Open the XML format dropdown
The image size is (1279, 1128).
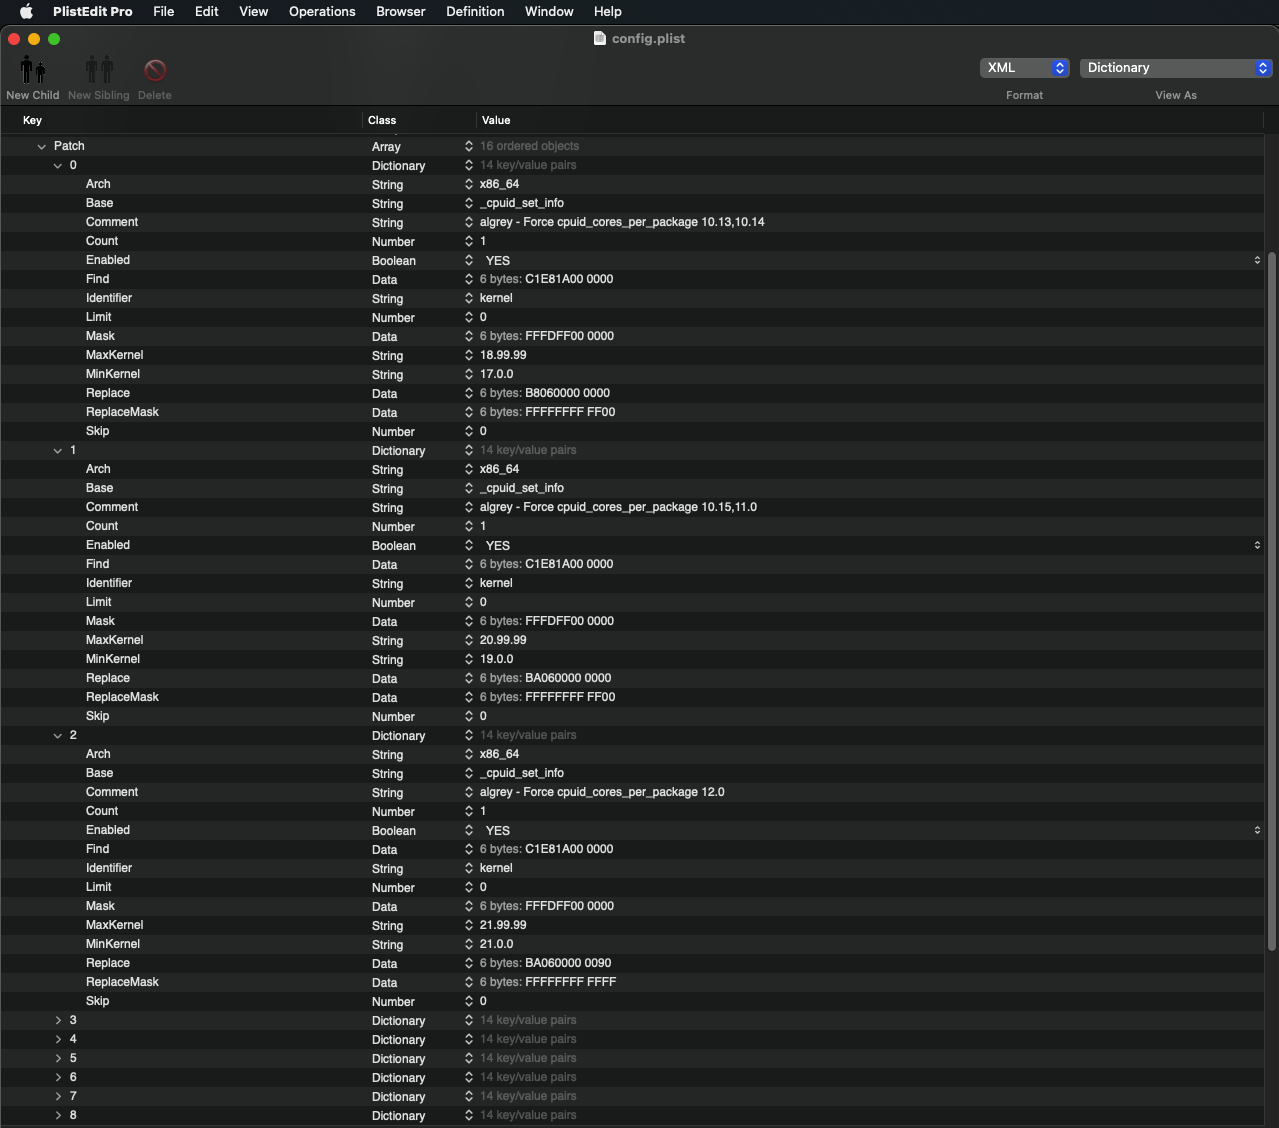click(x=1025, y=68)
